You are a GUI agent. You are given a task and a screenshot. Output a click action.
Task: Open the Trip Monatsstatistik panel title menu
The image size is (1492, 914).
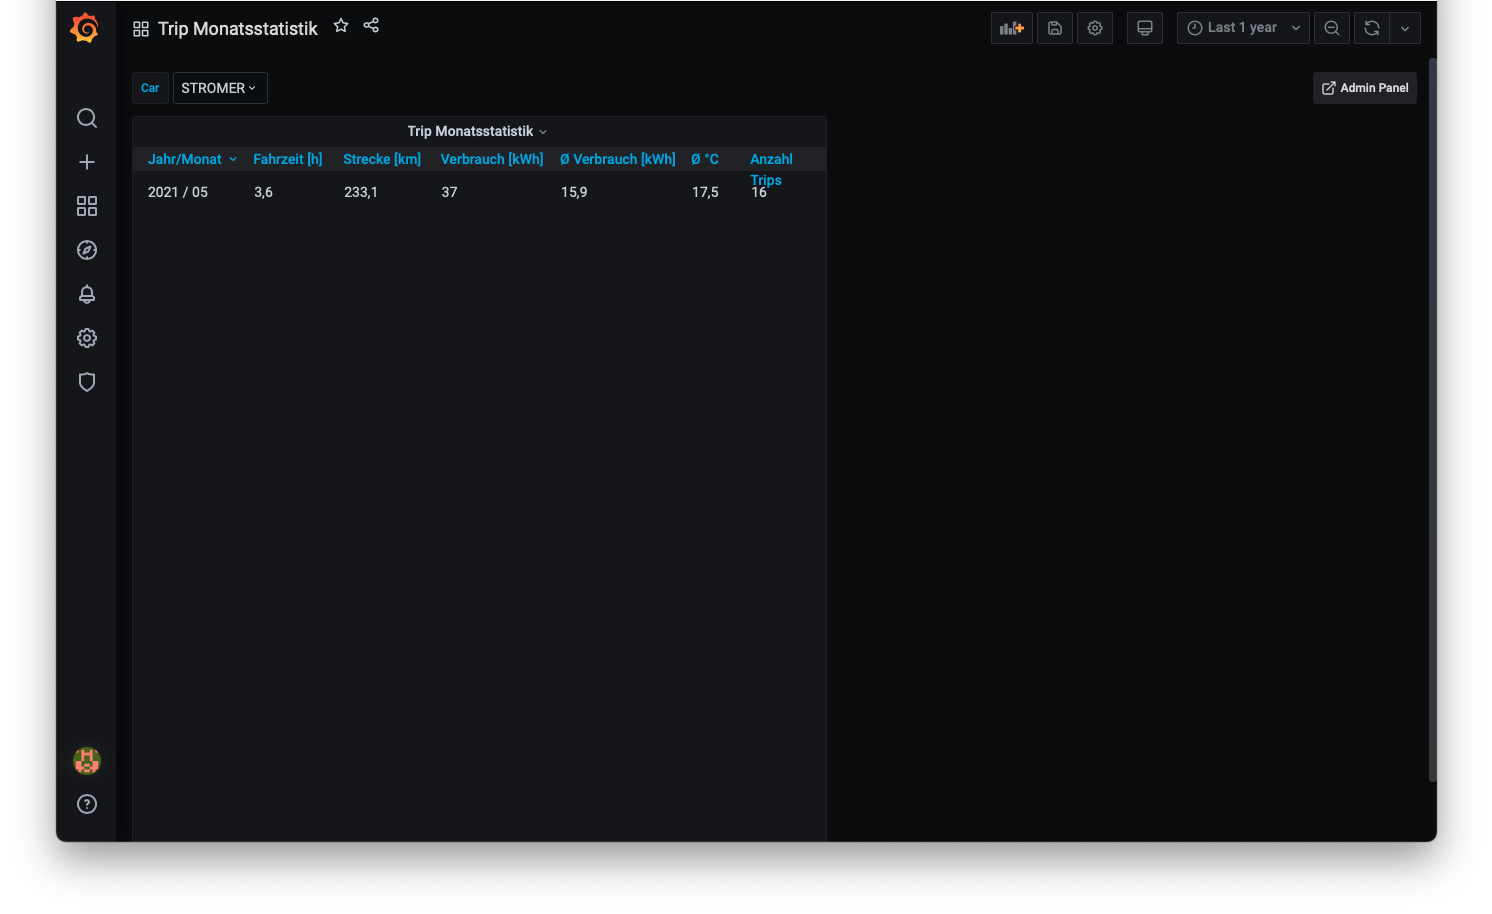[477, 131]
